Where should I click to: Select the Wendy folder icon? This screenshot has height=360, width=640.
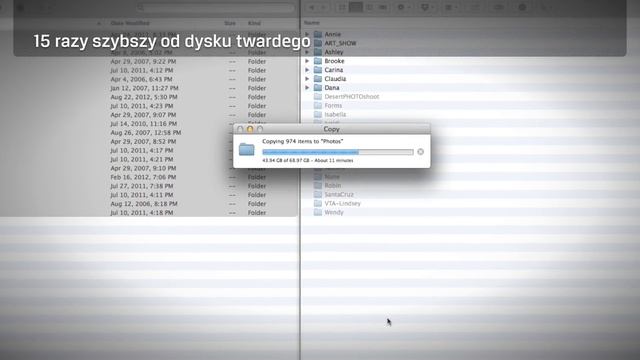pos(318,213)
